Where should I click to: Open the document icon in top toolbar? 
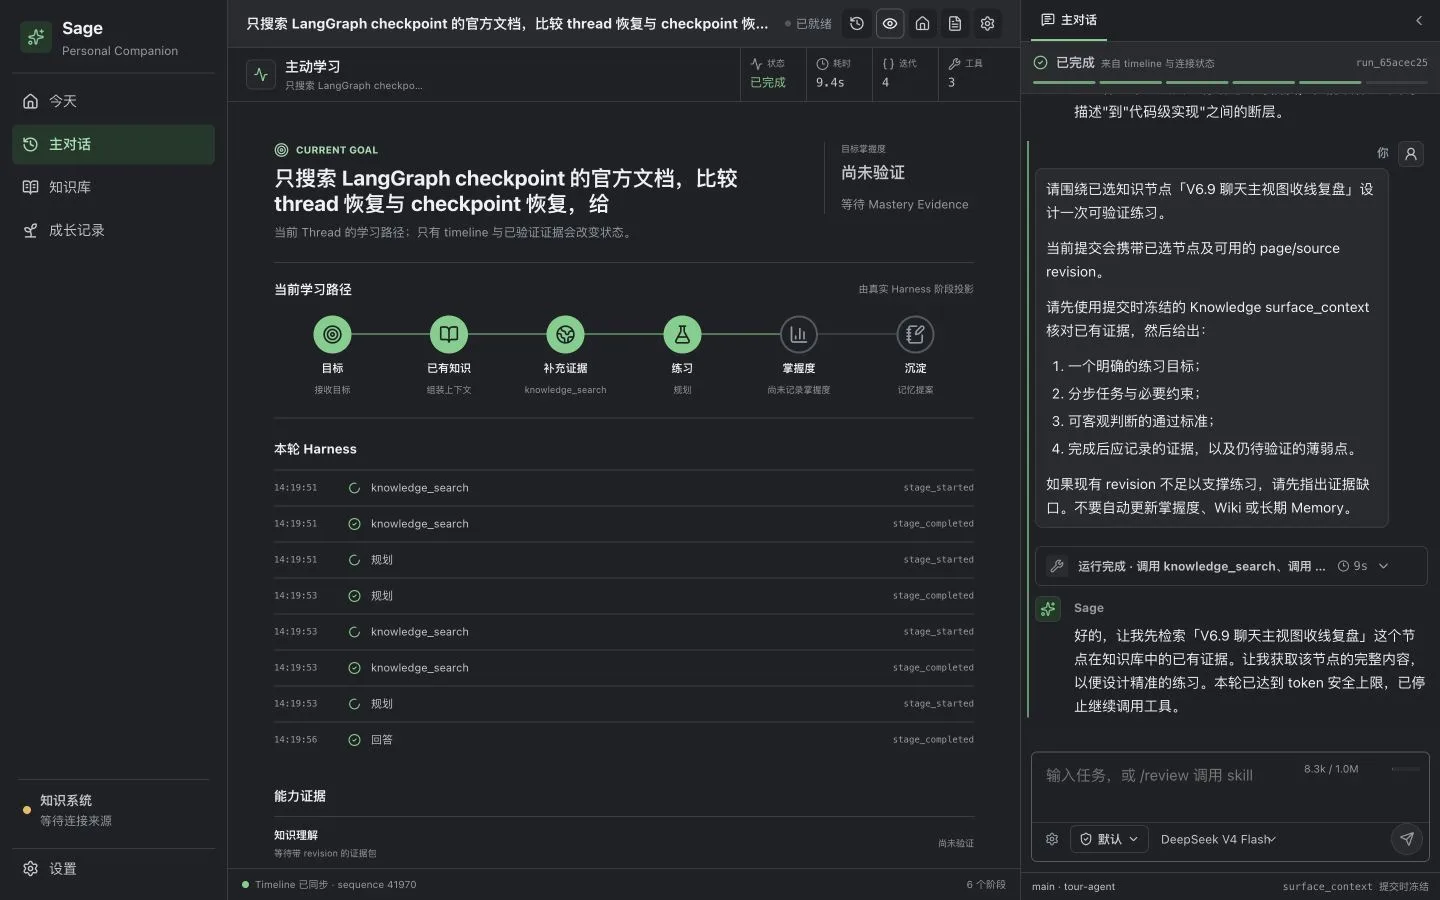[x=955, y=23]
